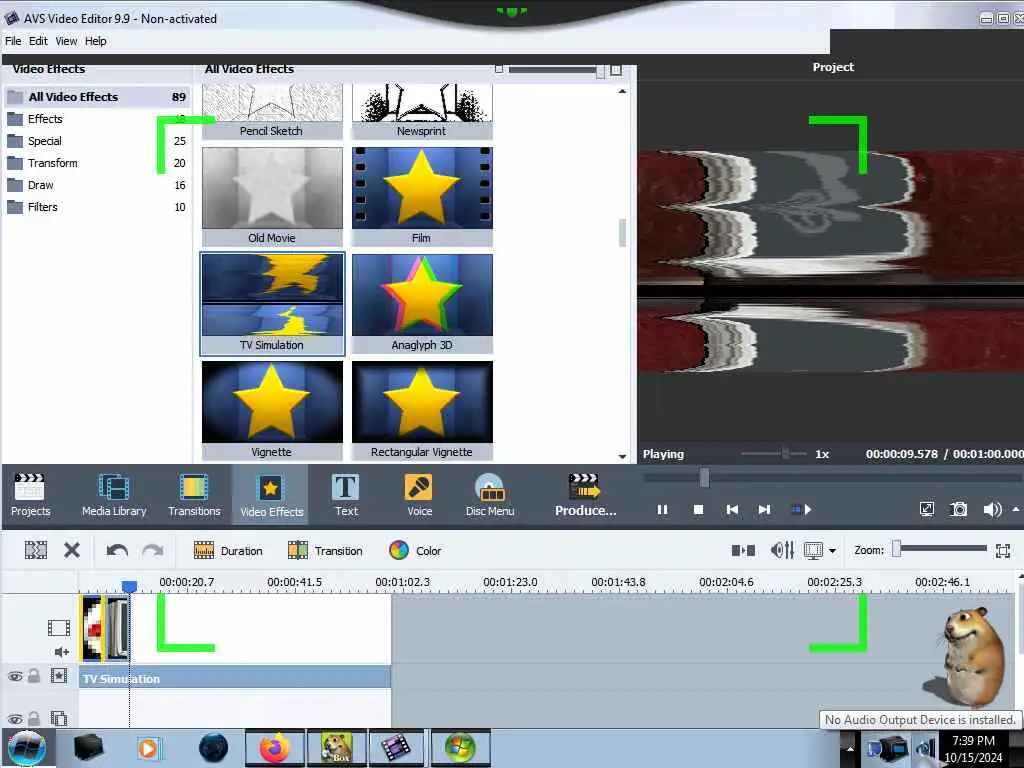
Task: Toggle visibility of the video effects track
Action: point(14,677)
